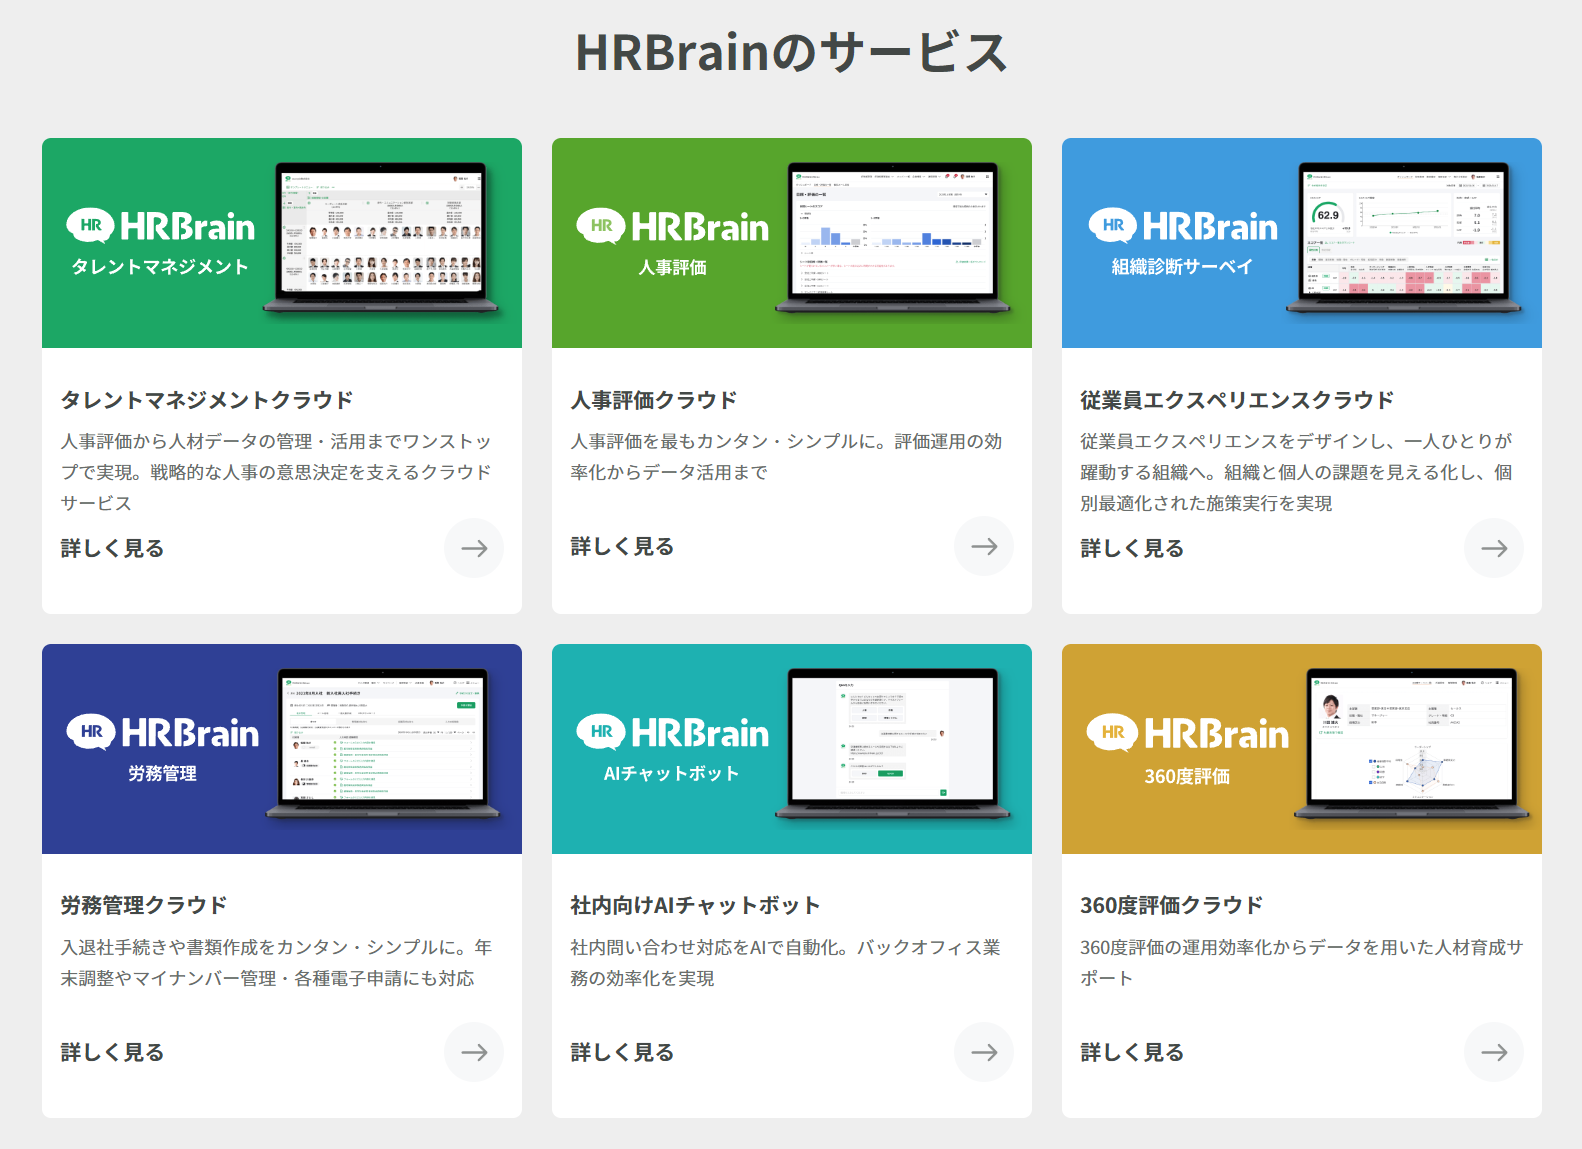Click arrow icon in 労務管理クラウド card

tap(474, 1052)
